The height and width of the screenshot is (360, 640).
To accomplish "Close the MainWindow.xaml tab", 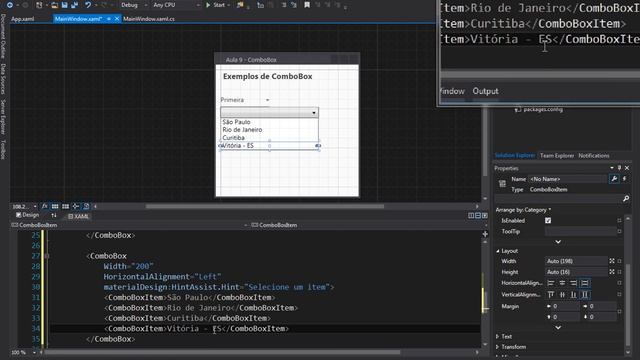I will pos(117,19).
